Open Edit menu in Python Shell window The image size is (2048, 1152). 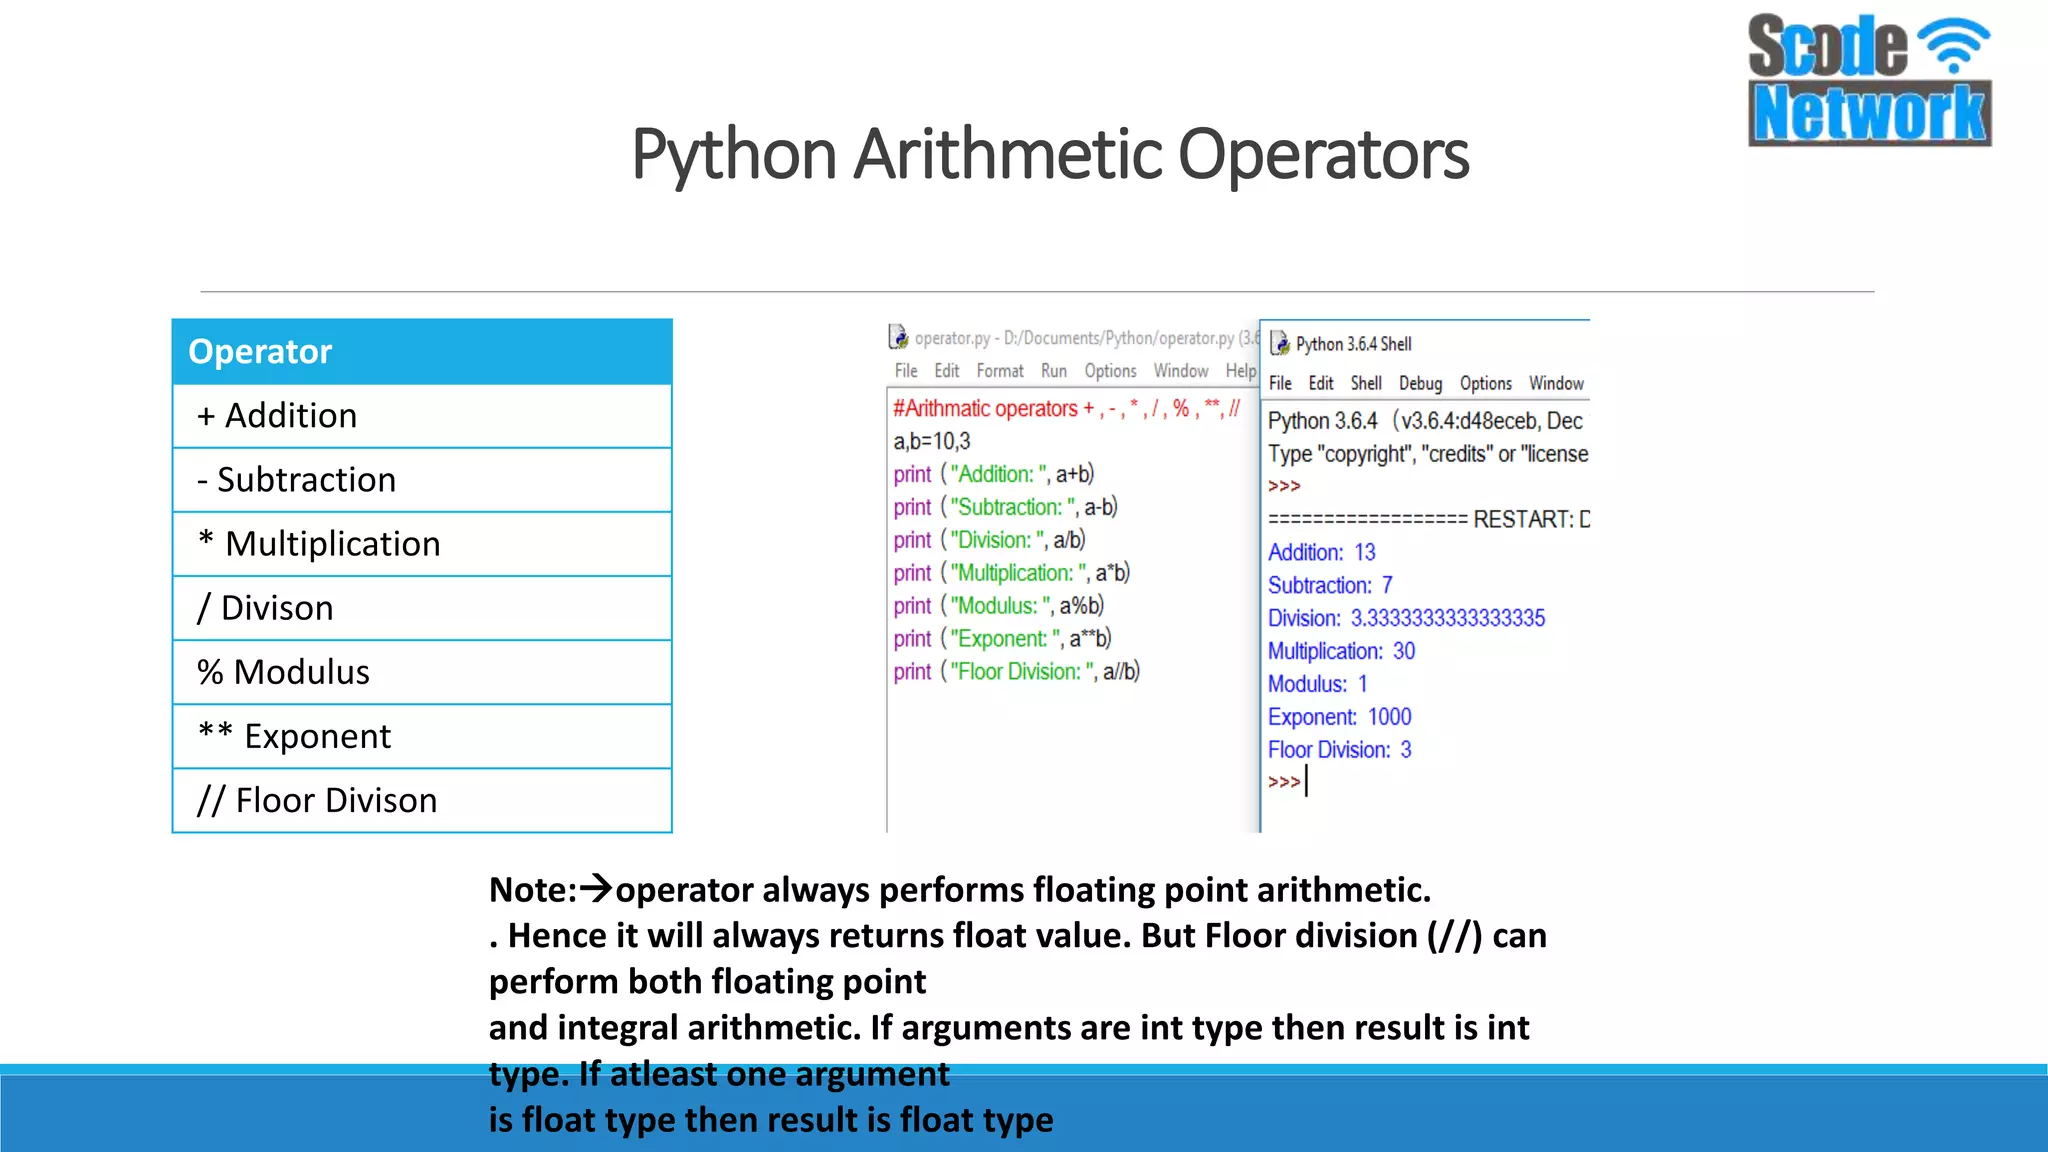pos(1321,383)
